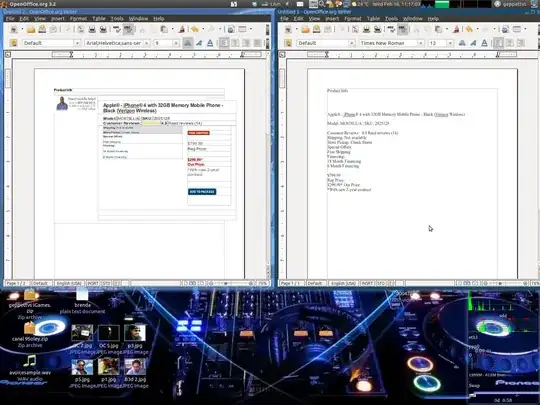Open font name dropdown in left Writer window
This screenshot has height=405, width=540.
point(147,43)
